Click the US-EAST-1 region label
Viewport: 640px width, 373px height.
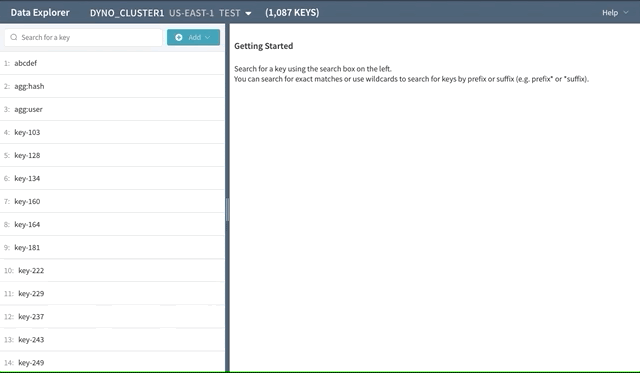(x=191, y=13)
